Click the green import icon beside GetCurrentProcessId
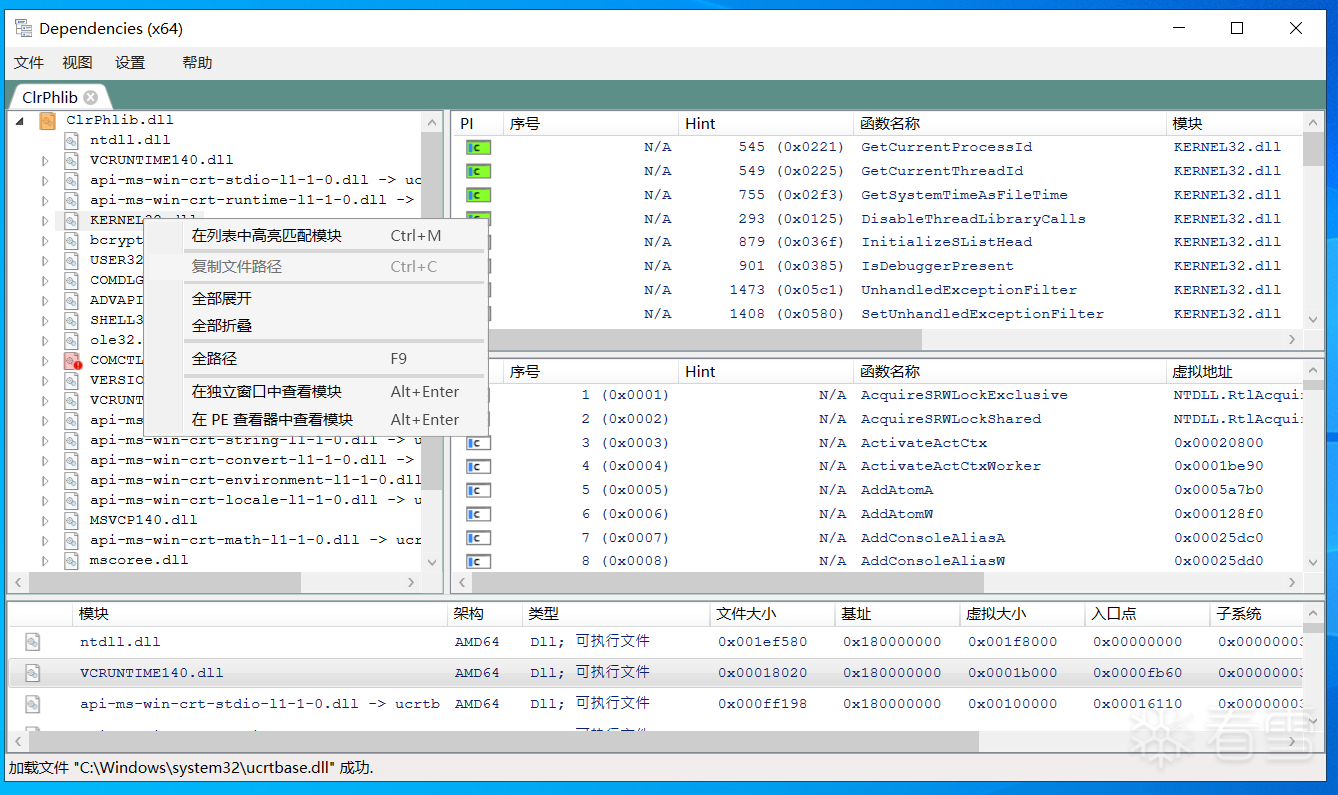 tap(479, 147)
